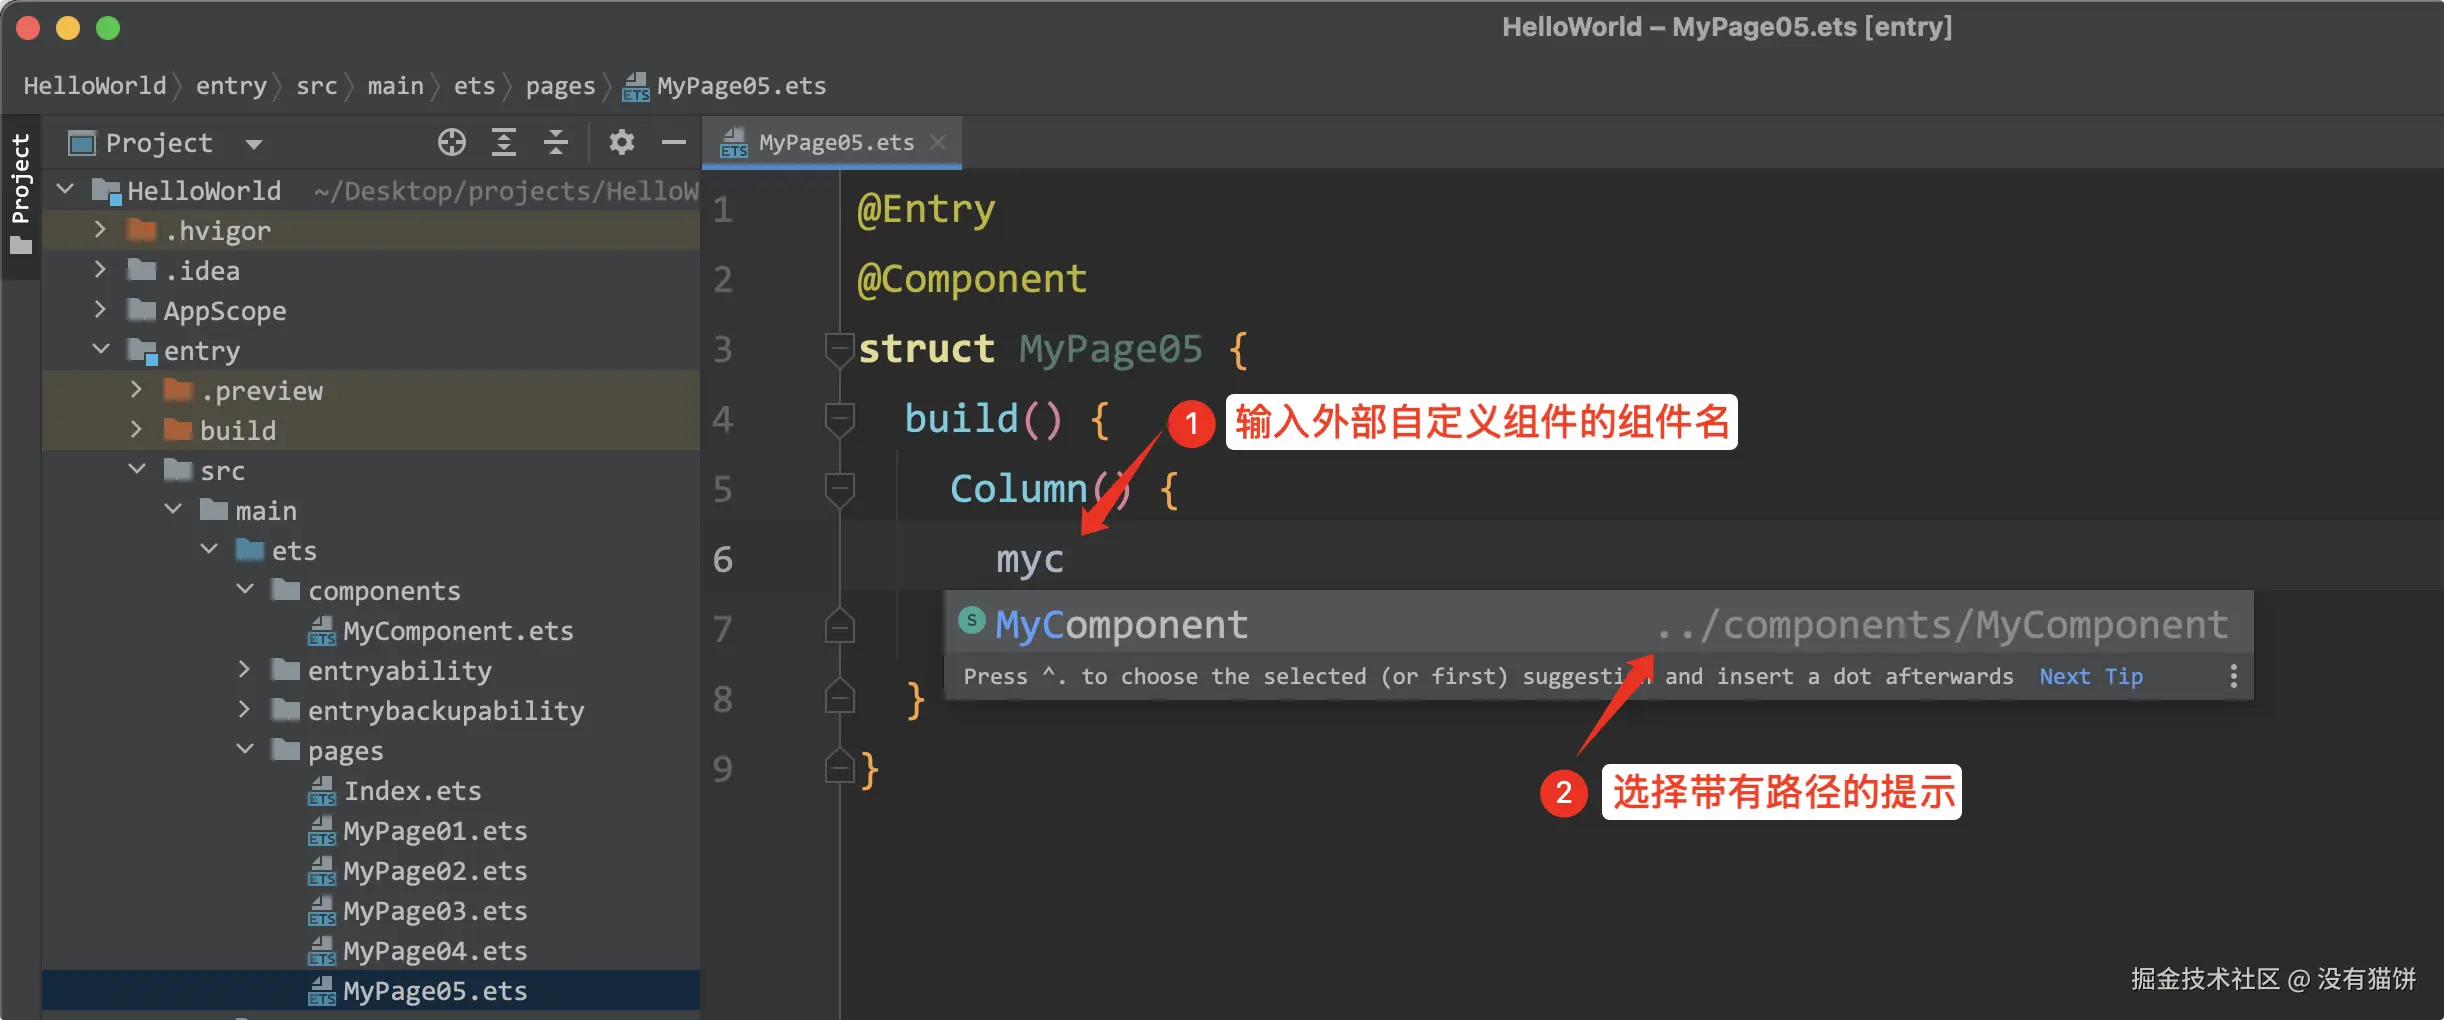
Task: Select the MyPage05.ets editor tab
Action: click(832, 142)
